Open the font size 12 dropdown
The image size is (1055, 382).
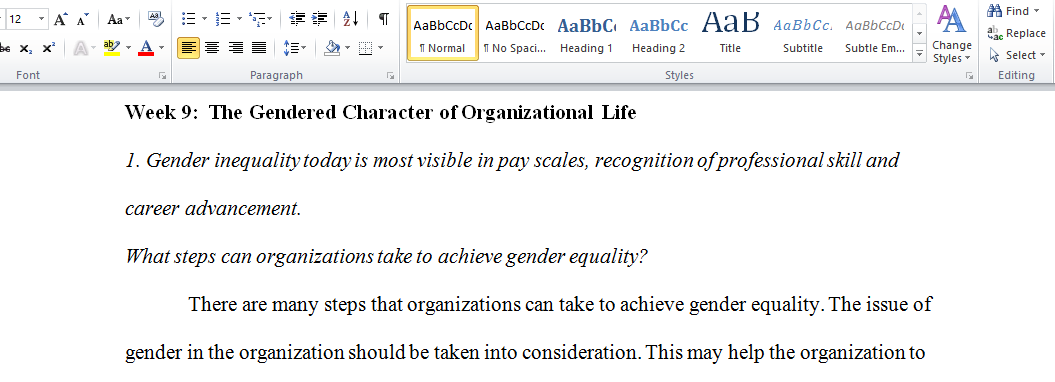point(42,20)
